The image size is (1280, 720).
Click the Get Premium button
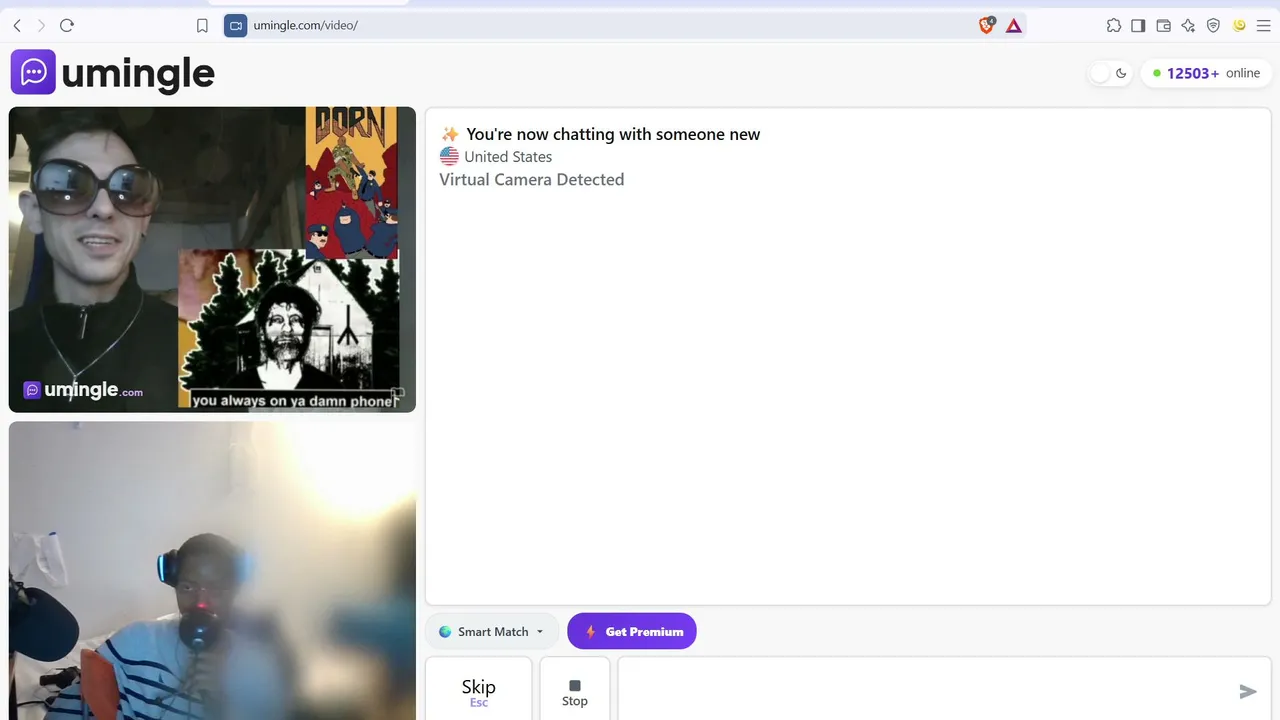tap(632, 631)
